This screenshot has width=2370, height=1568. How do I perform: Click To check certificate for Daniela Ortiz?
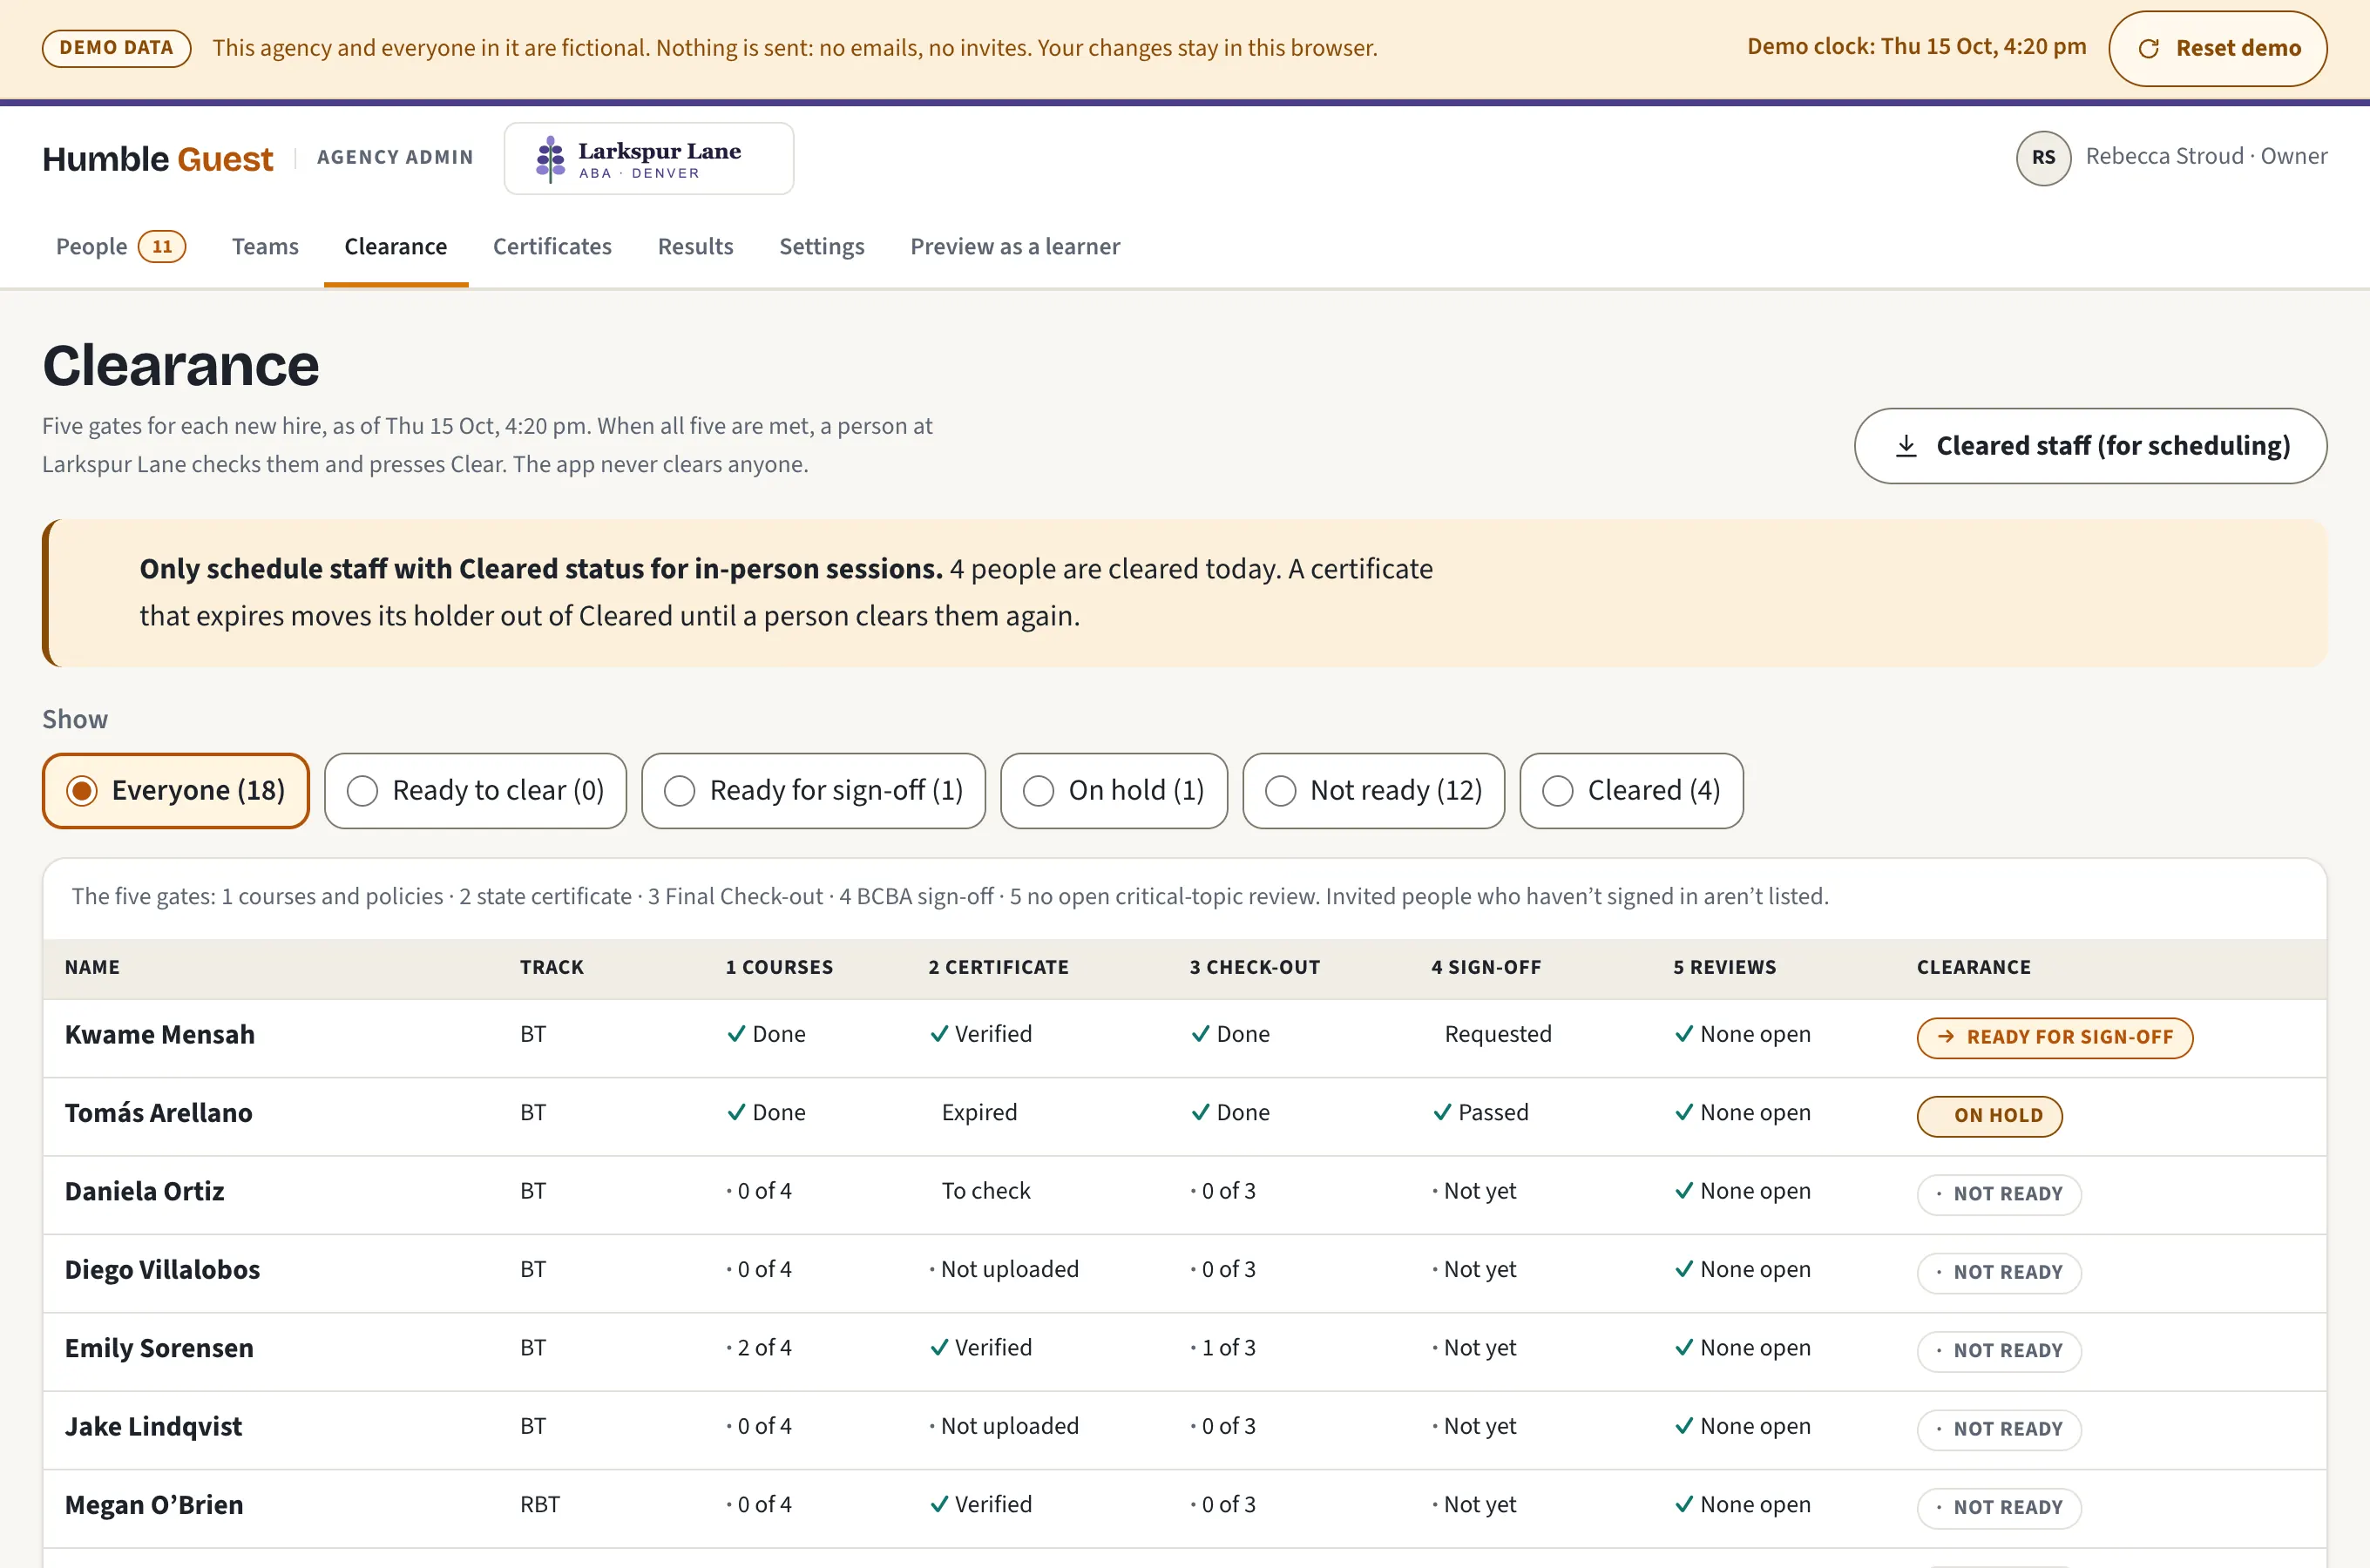(x=985, y=1191)
